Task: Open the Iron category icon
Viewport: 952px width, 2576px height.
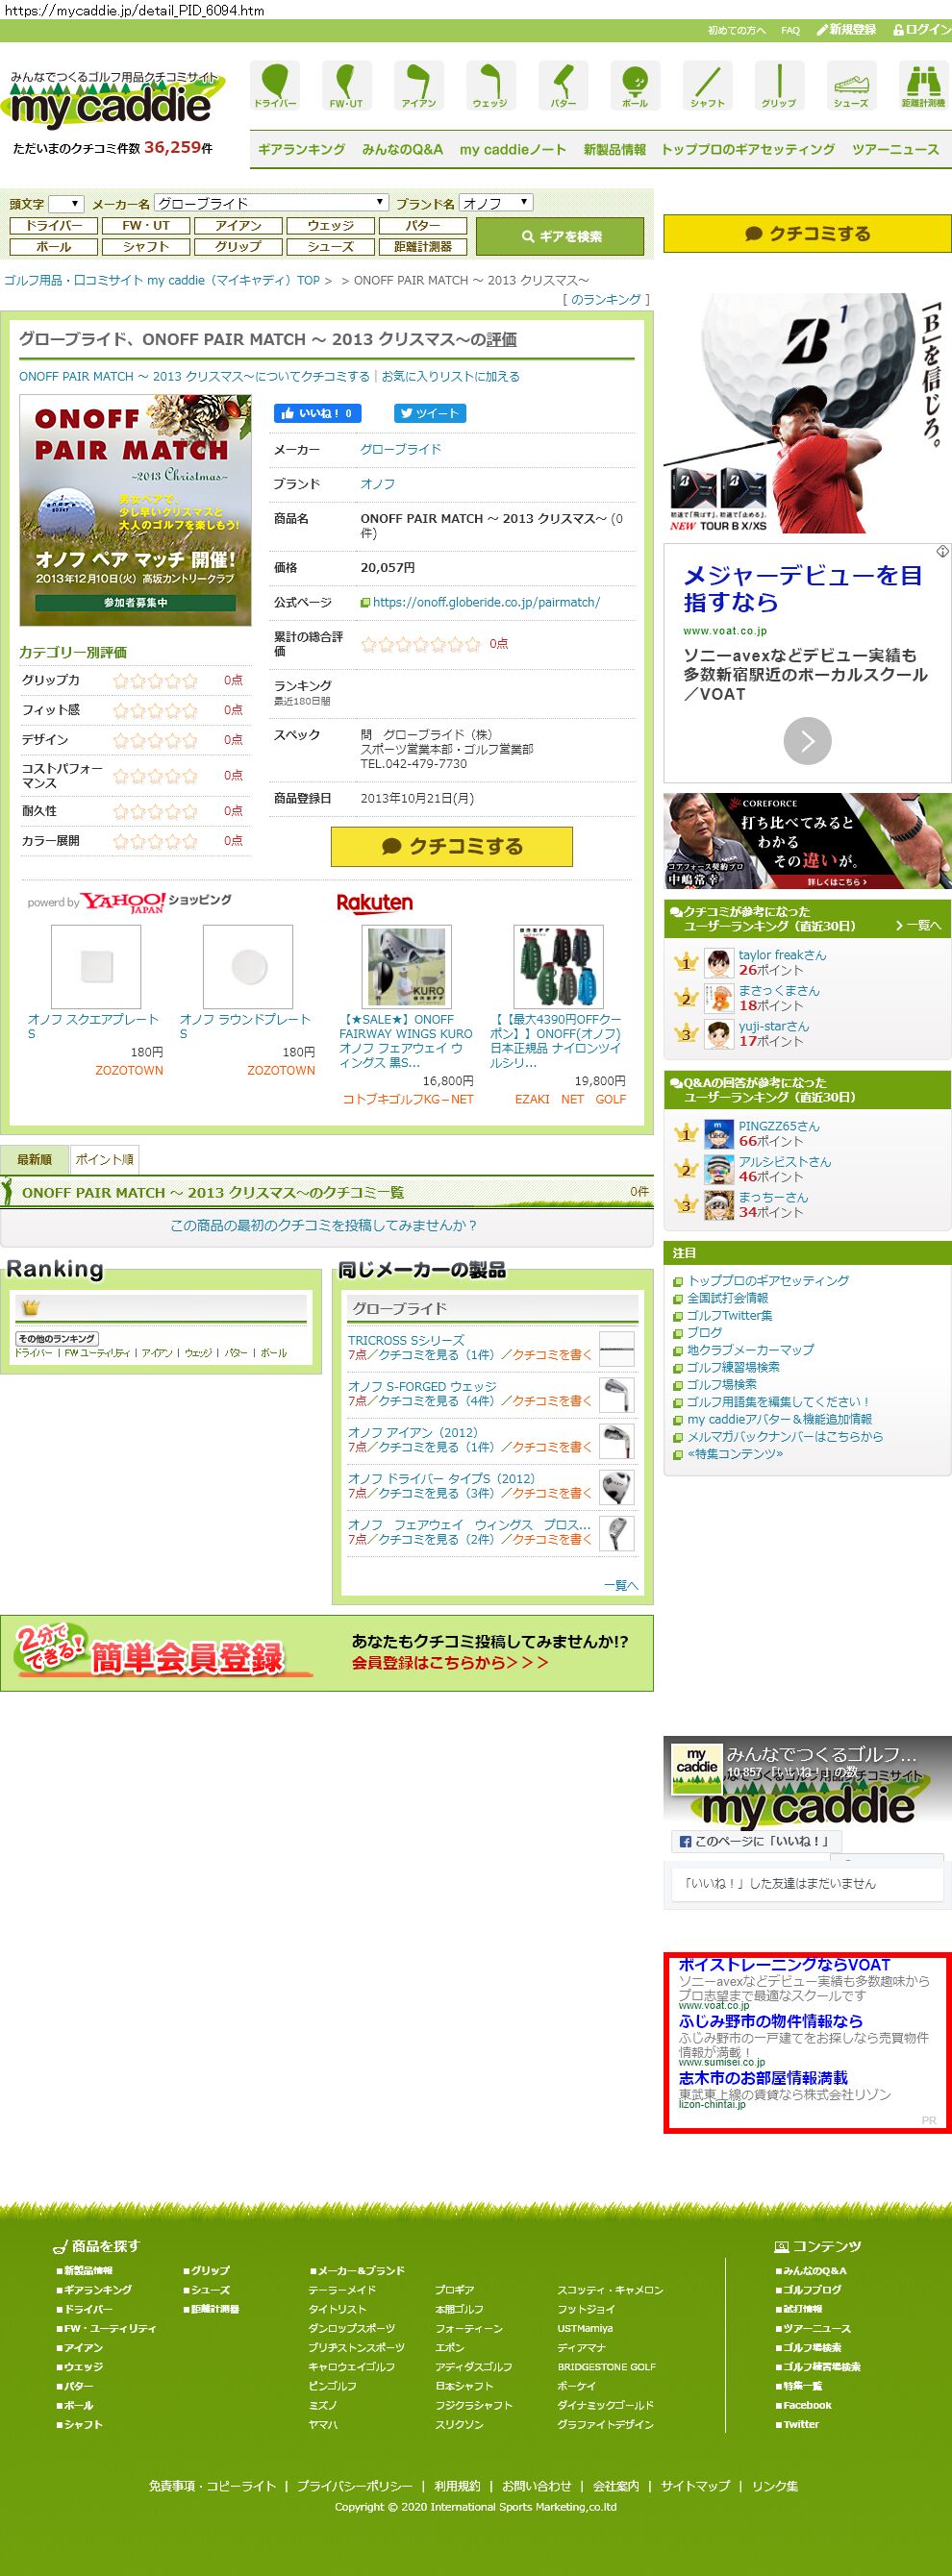Action: [419, 85]
